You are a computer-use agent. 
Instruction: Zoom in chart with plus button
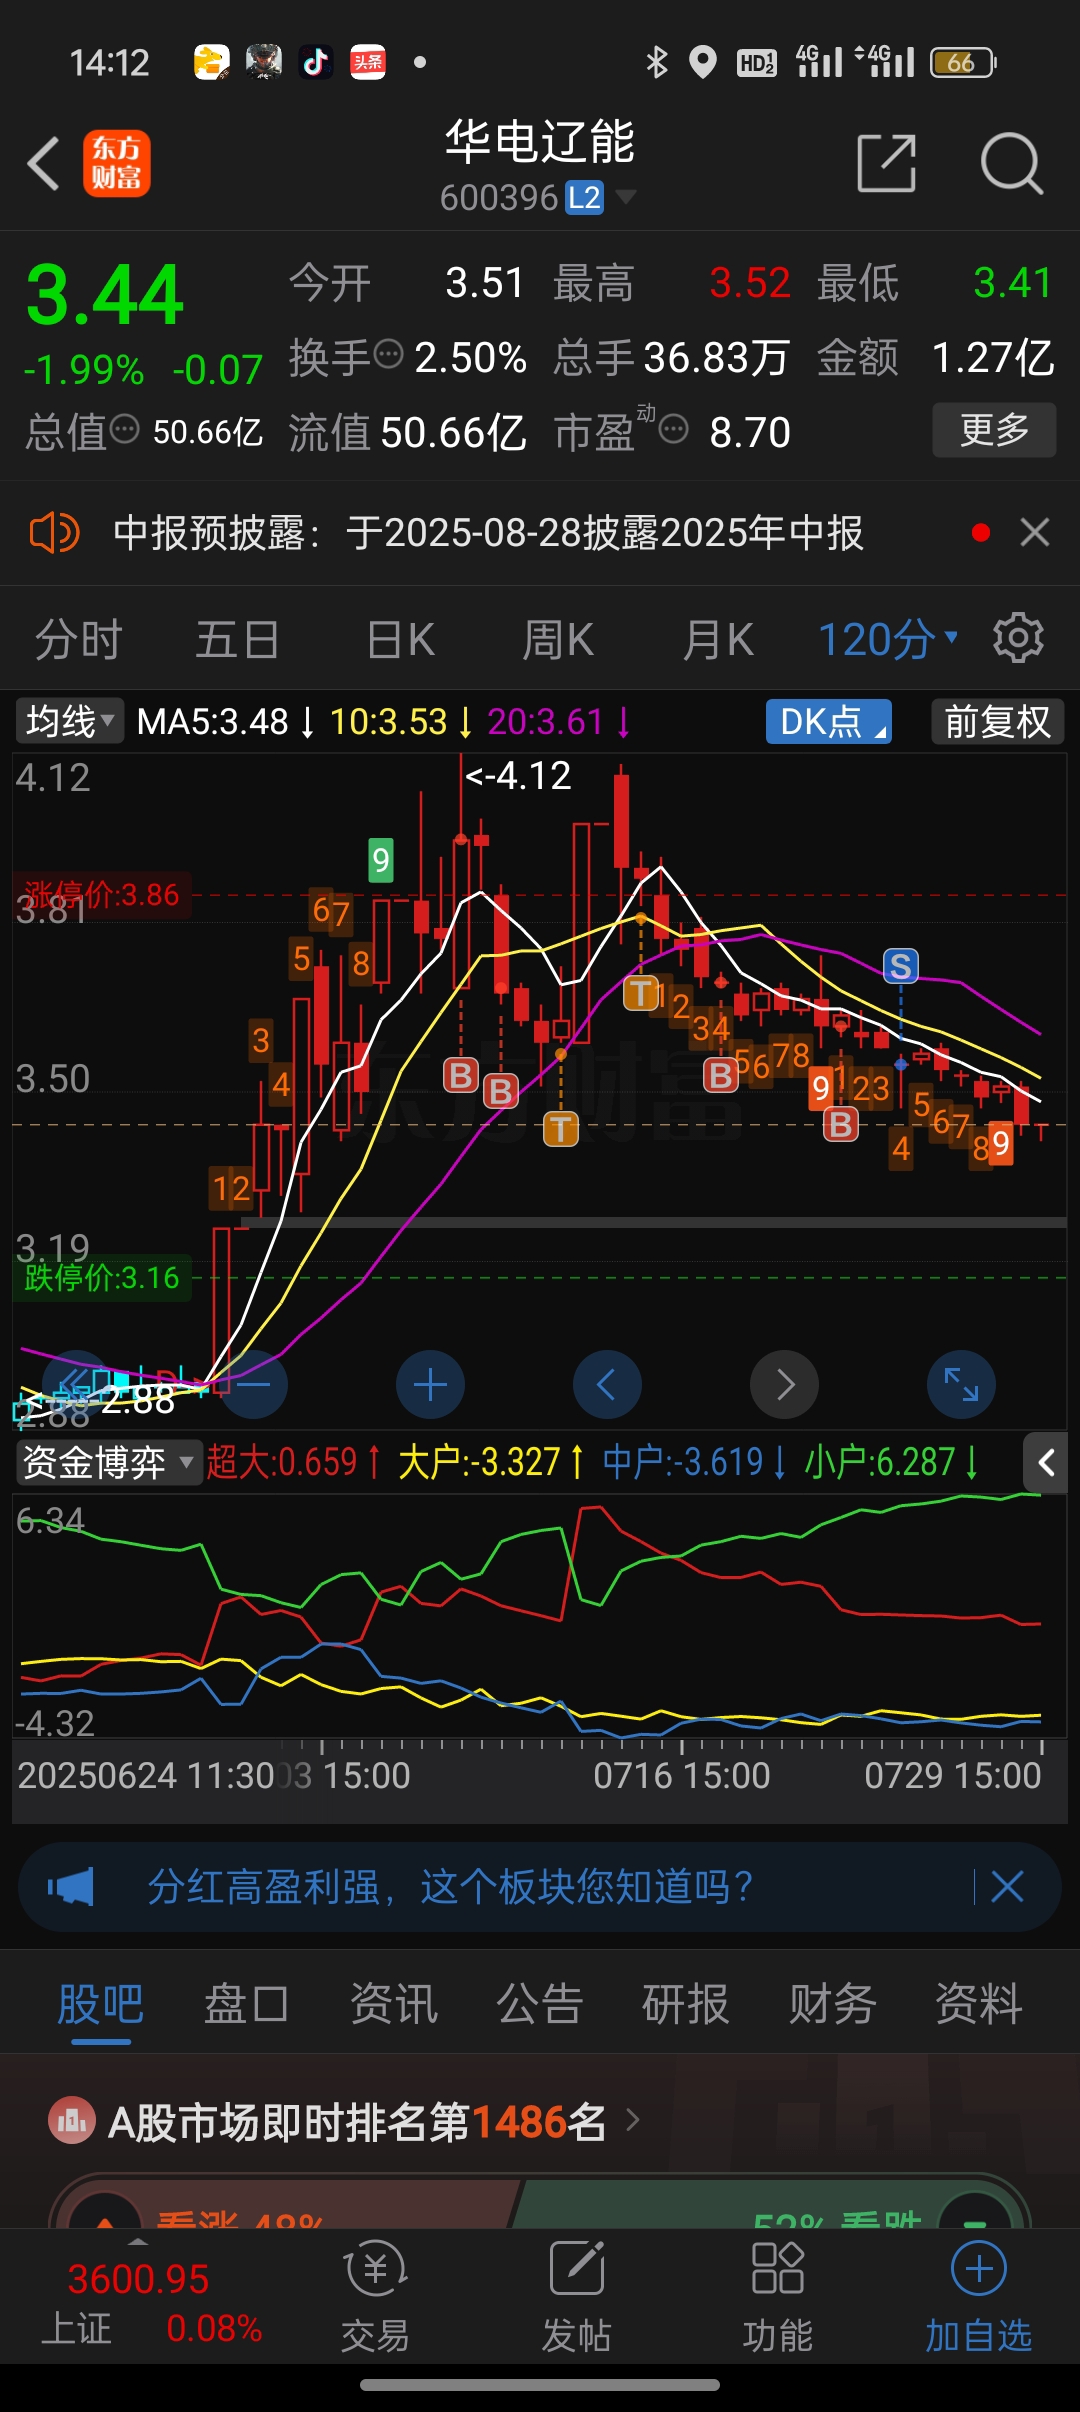point(430,1385)
